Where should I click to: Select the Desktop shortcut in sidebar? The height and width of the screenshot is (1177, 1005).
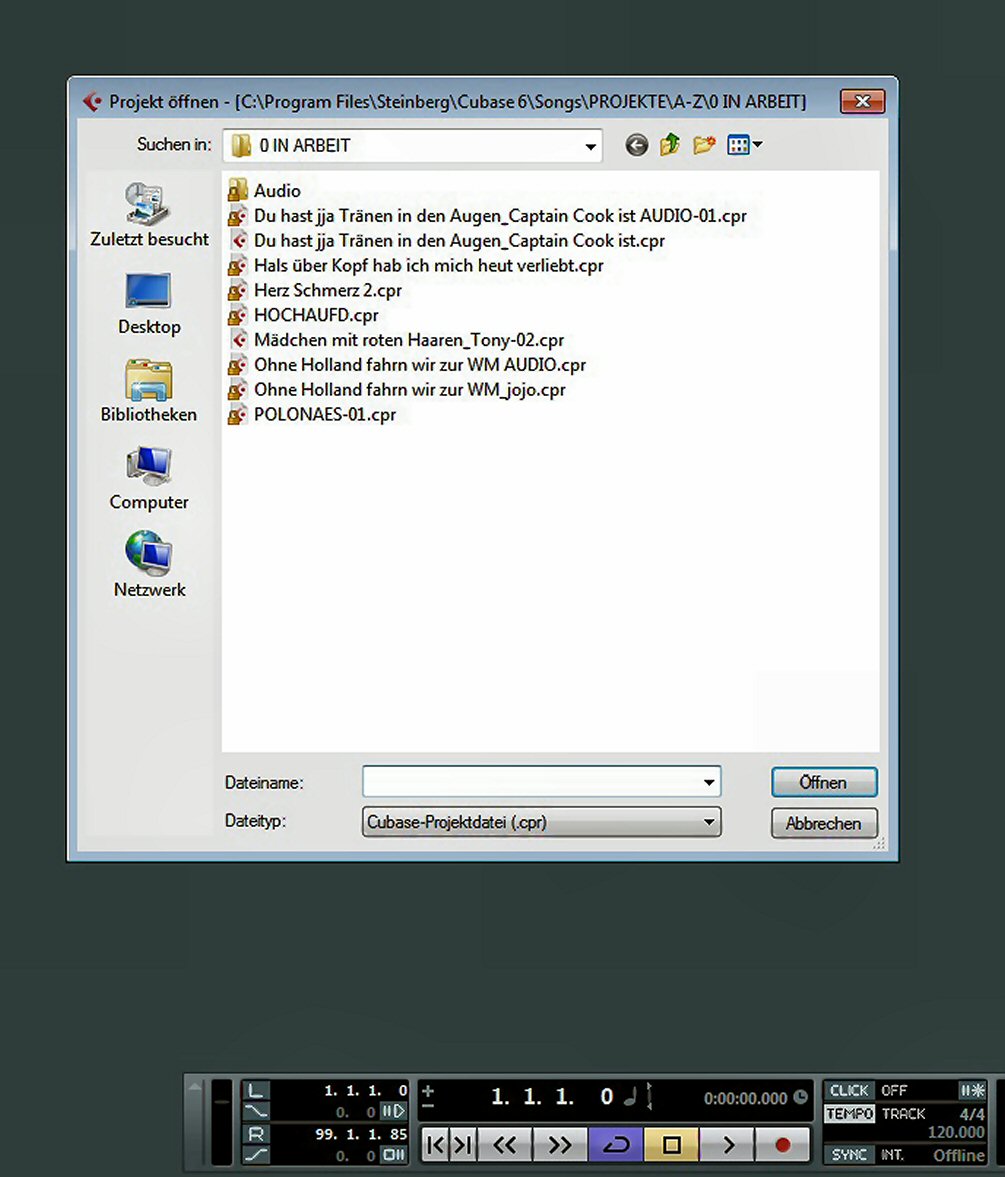149,303
